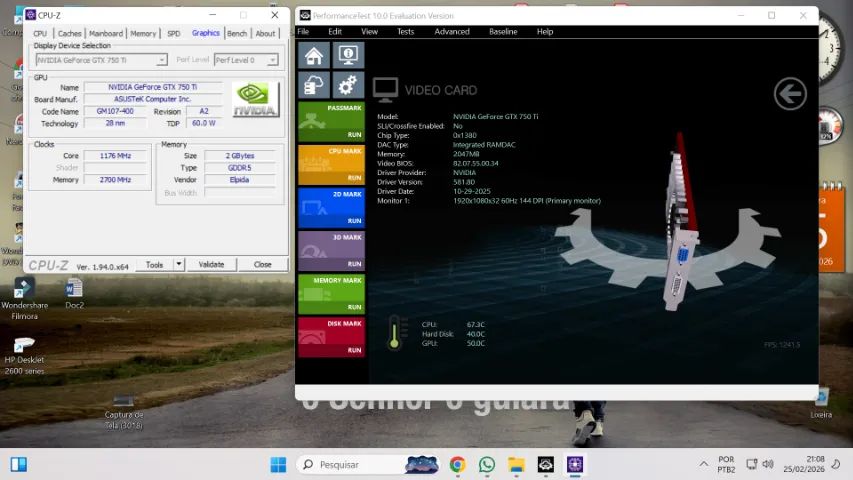
Task: Click the Tools button in CPU-Z
Action: pos(154,264)
